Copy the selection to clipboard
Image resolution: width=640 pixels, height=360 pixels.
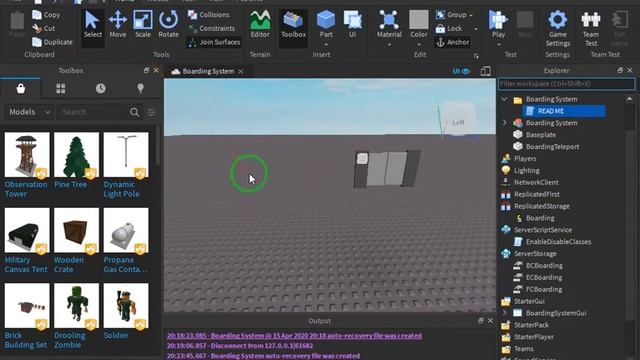tap(46, 15)
